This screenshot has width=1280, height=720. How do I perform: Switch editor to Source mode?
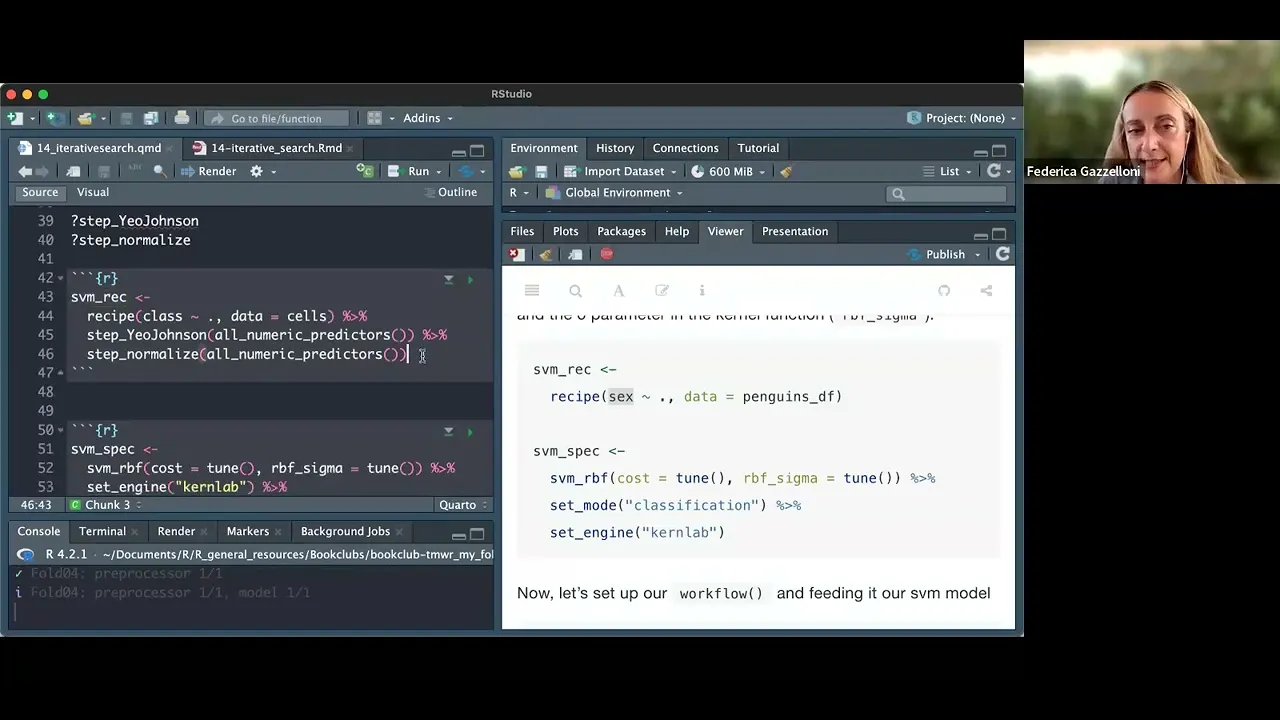click(x=40, y=192)
